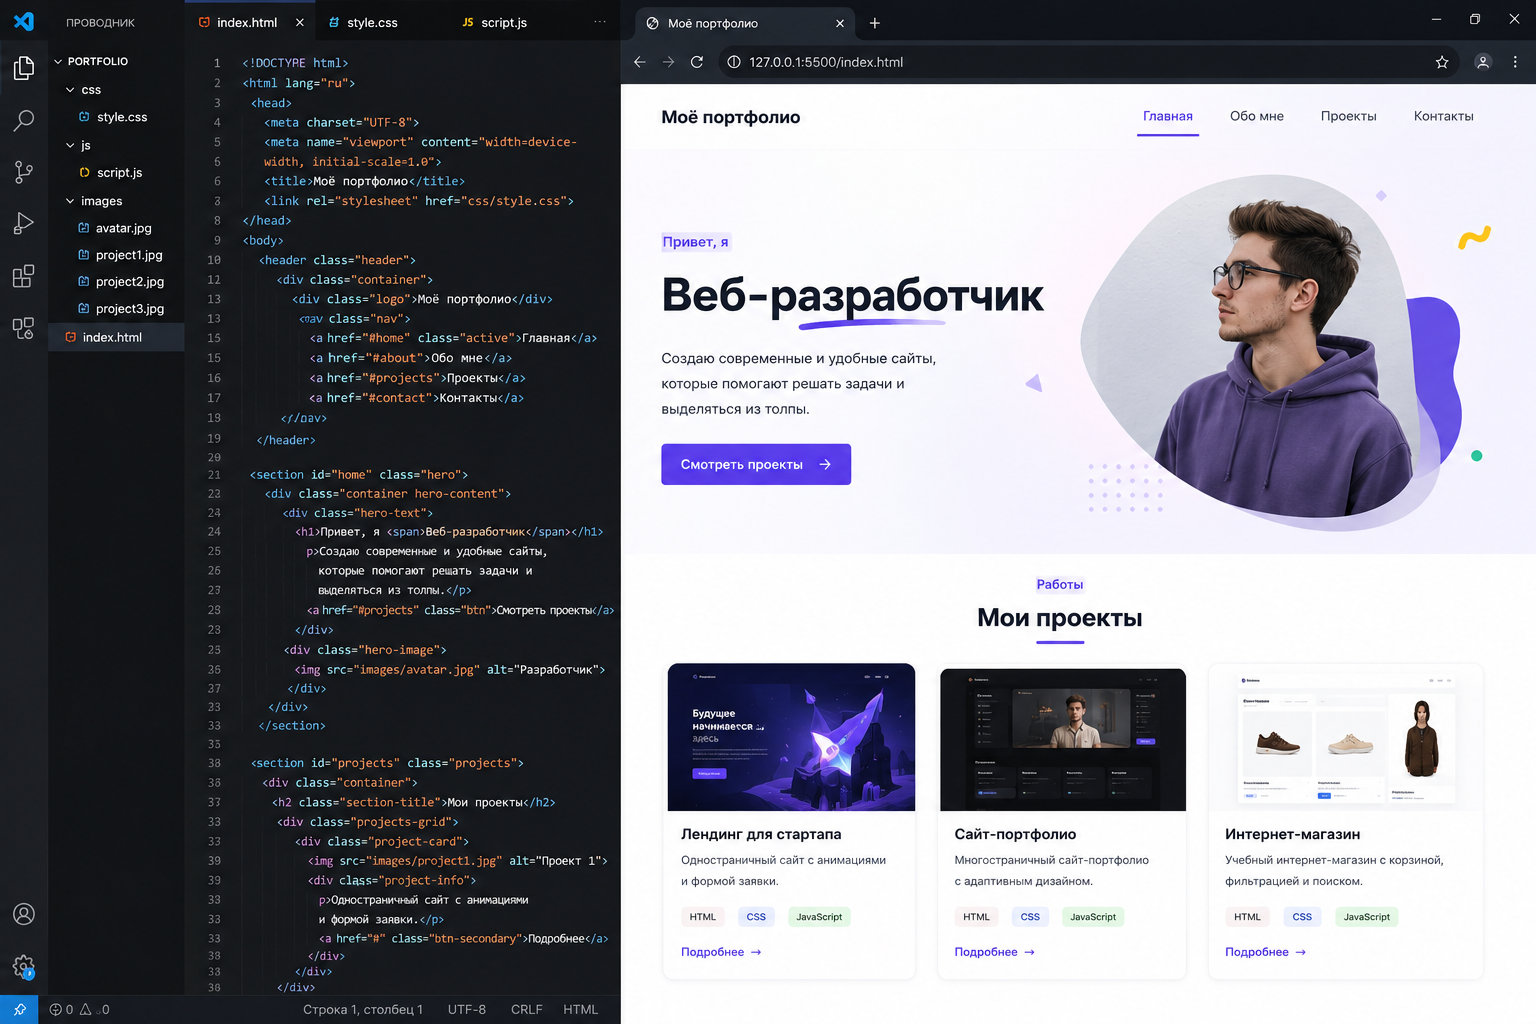
Task: Click Подробнее under Интернет-магазин
Action: point(1265,952)
